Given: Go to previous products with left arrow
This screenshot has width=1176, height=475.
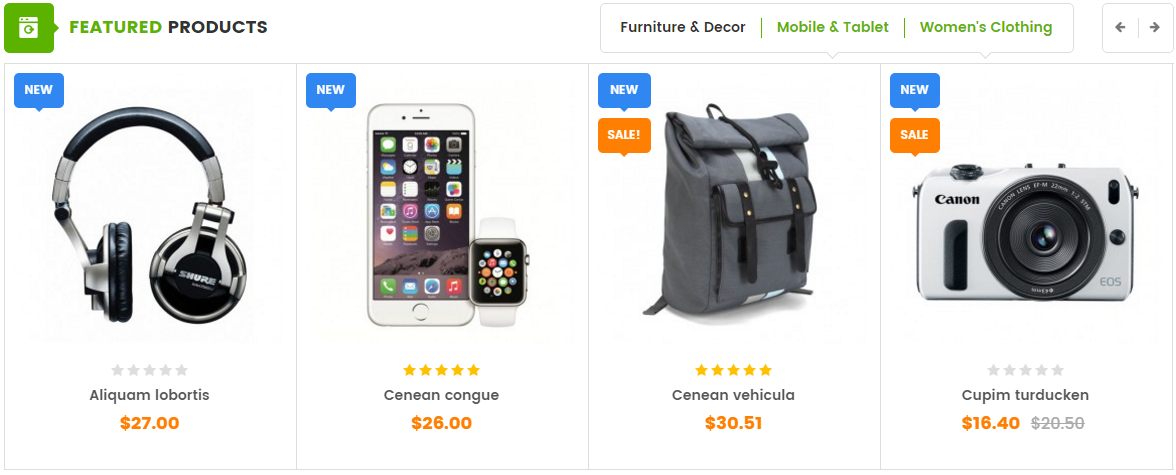Looking at the screenshot, I should click(1120, 28).
